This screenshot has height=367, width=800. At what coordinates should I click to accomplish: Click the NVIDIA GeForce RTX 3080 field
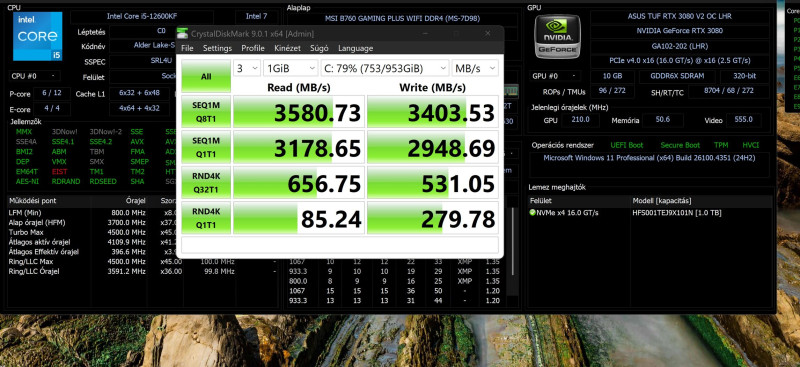pyautogui.click(x=680, y=31)
